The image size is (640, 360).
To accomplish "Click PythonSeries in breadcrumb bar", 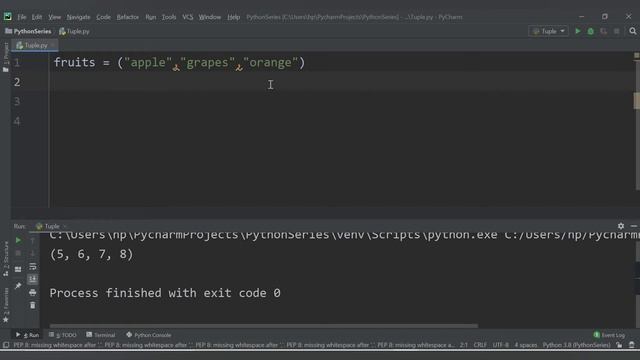I will pyautogui.click(x=28, y=31).
